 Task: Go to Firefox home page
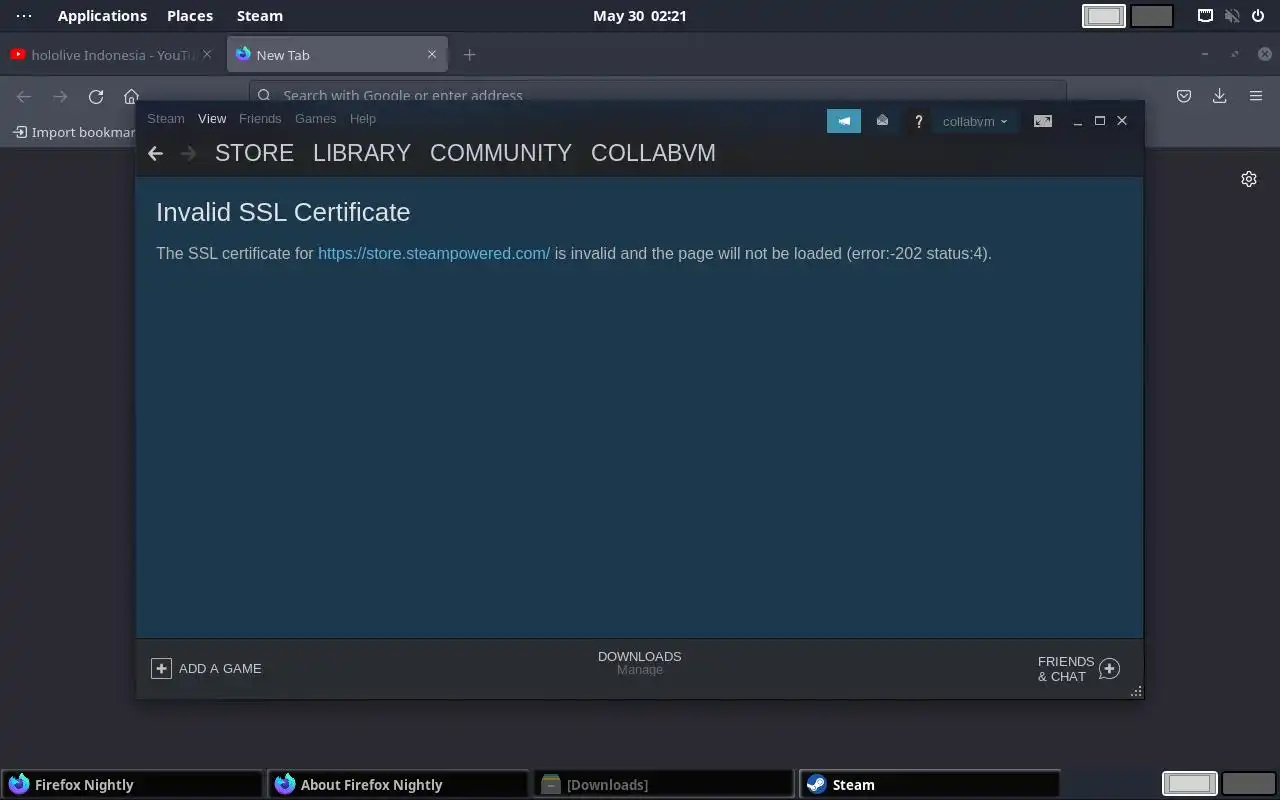[x=131, y=96]
